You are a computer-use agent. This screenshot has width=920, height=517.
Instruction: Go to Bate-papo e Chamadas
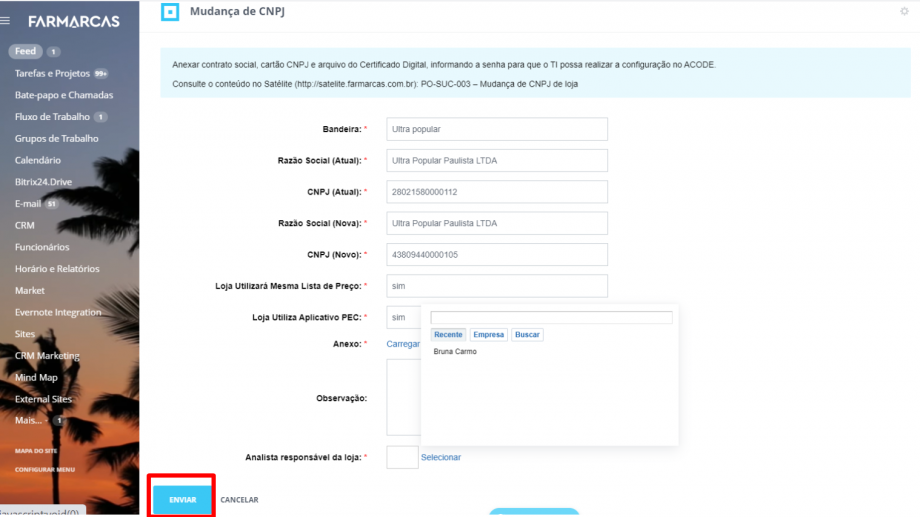pos(63,95)
